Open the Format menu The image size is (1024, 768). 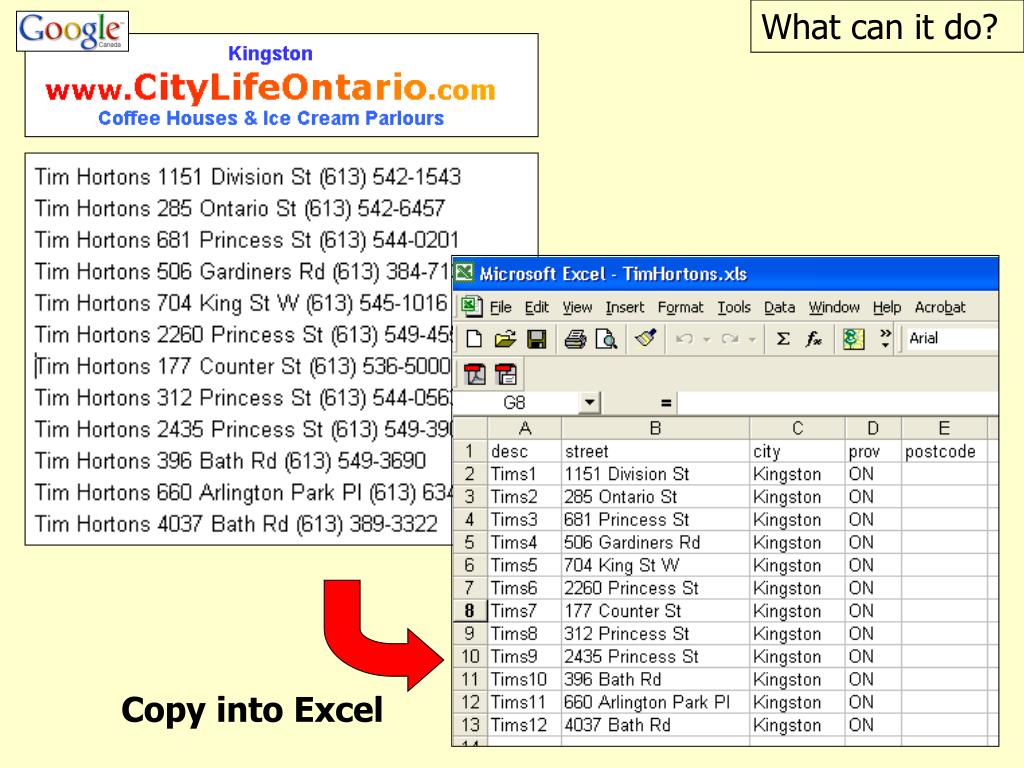(680, 307)
